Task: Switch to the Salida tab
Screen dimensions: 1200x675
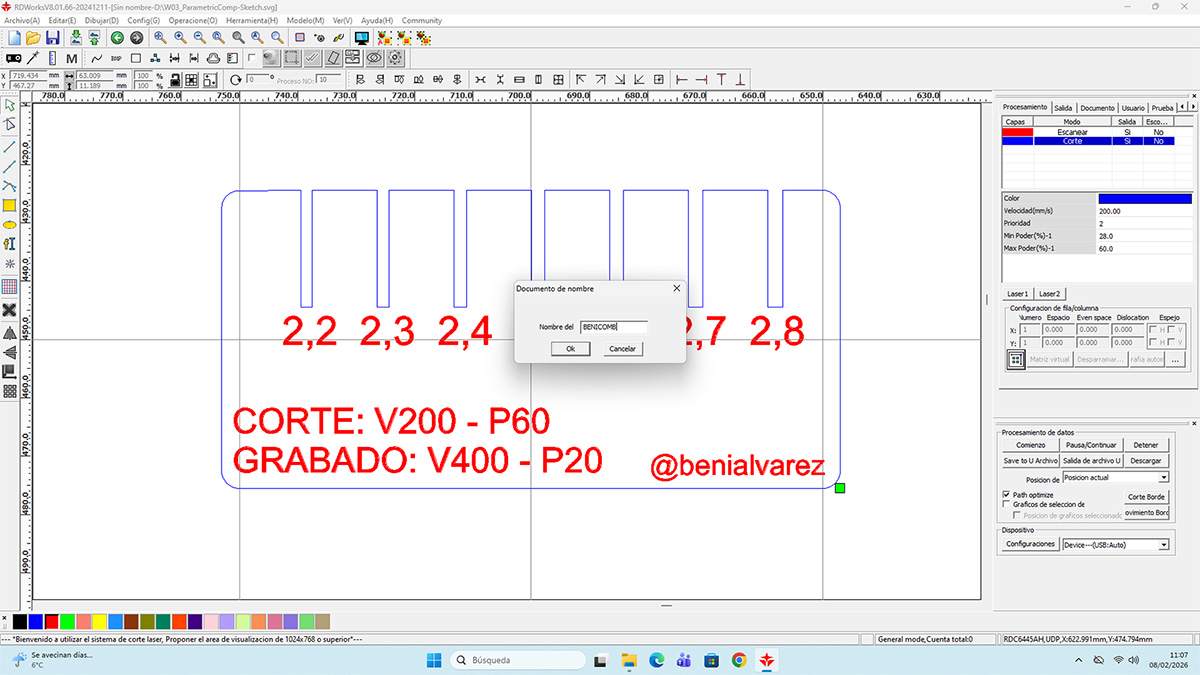Action: (x=1063, y=108)
